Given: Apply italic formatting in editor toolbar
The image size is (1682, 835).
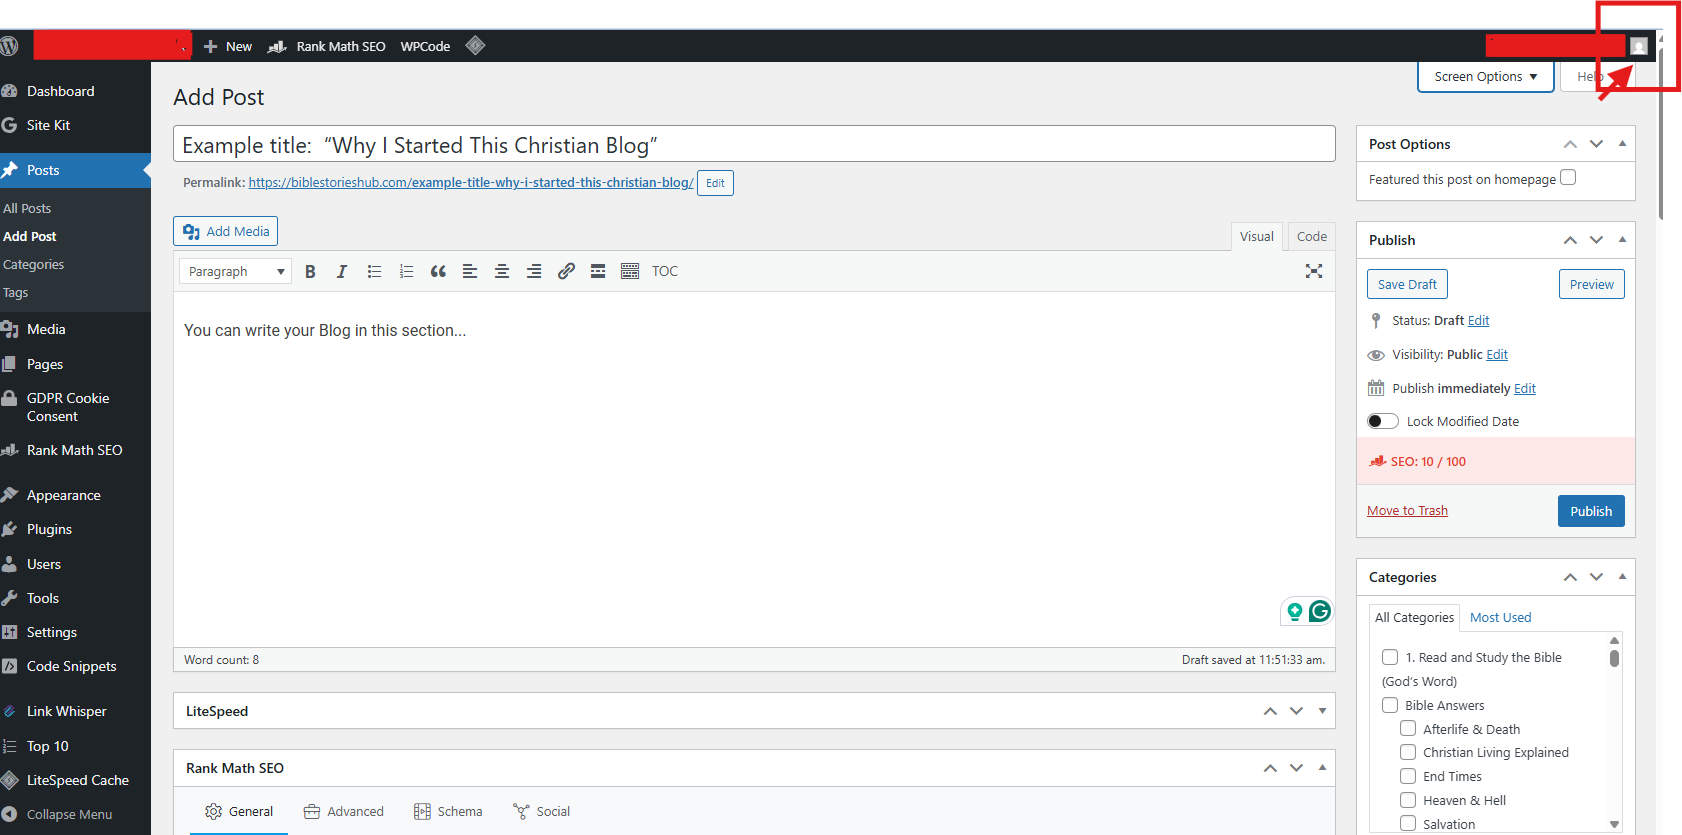Looking at the screenshot, I should (342, 271).
